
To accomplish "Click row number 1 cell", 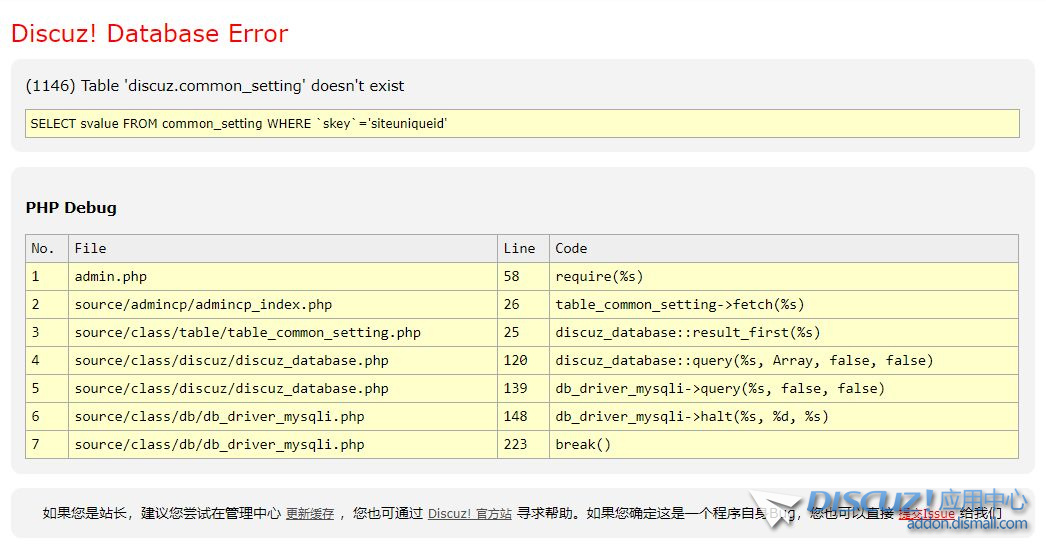I will 47,276.
